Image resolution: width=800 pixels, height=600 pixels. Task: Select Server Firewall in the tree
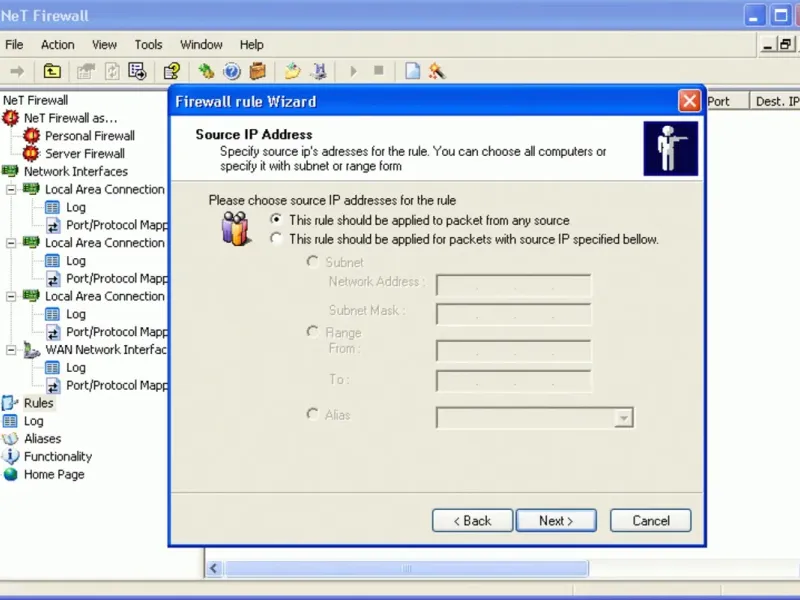click(85, 154)
